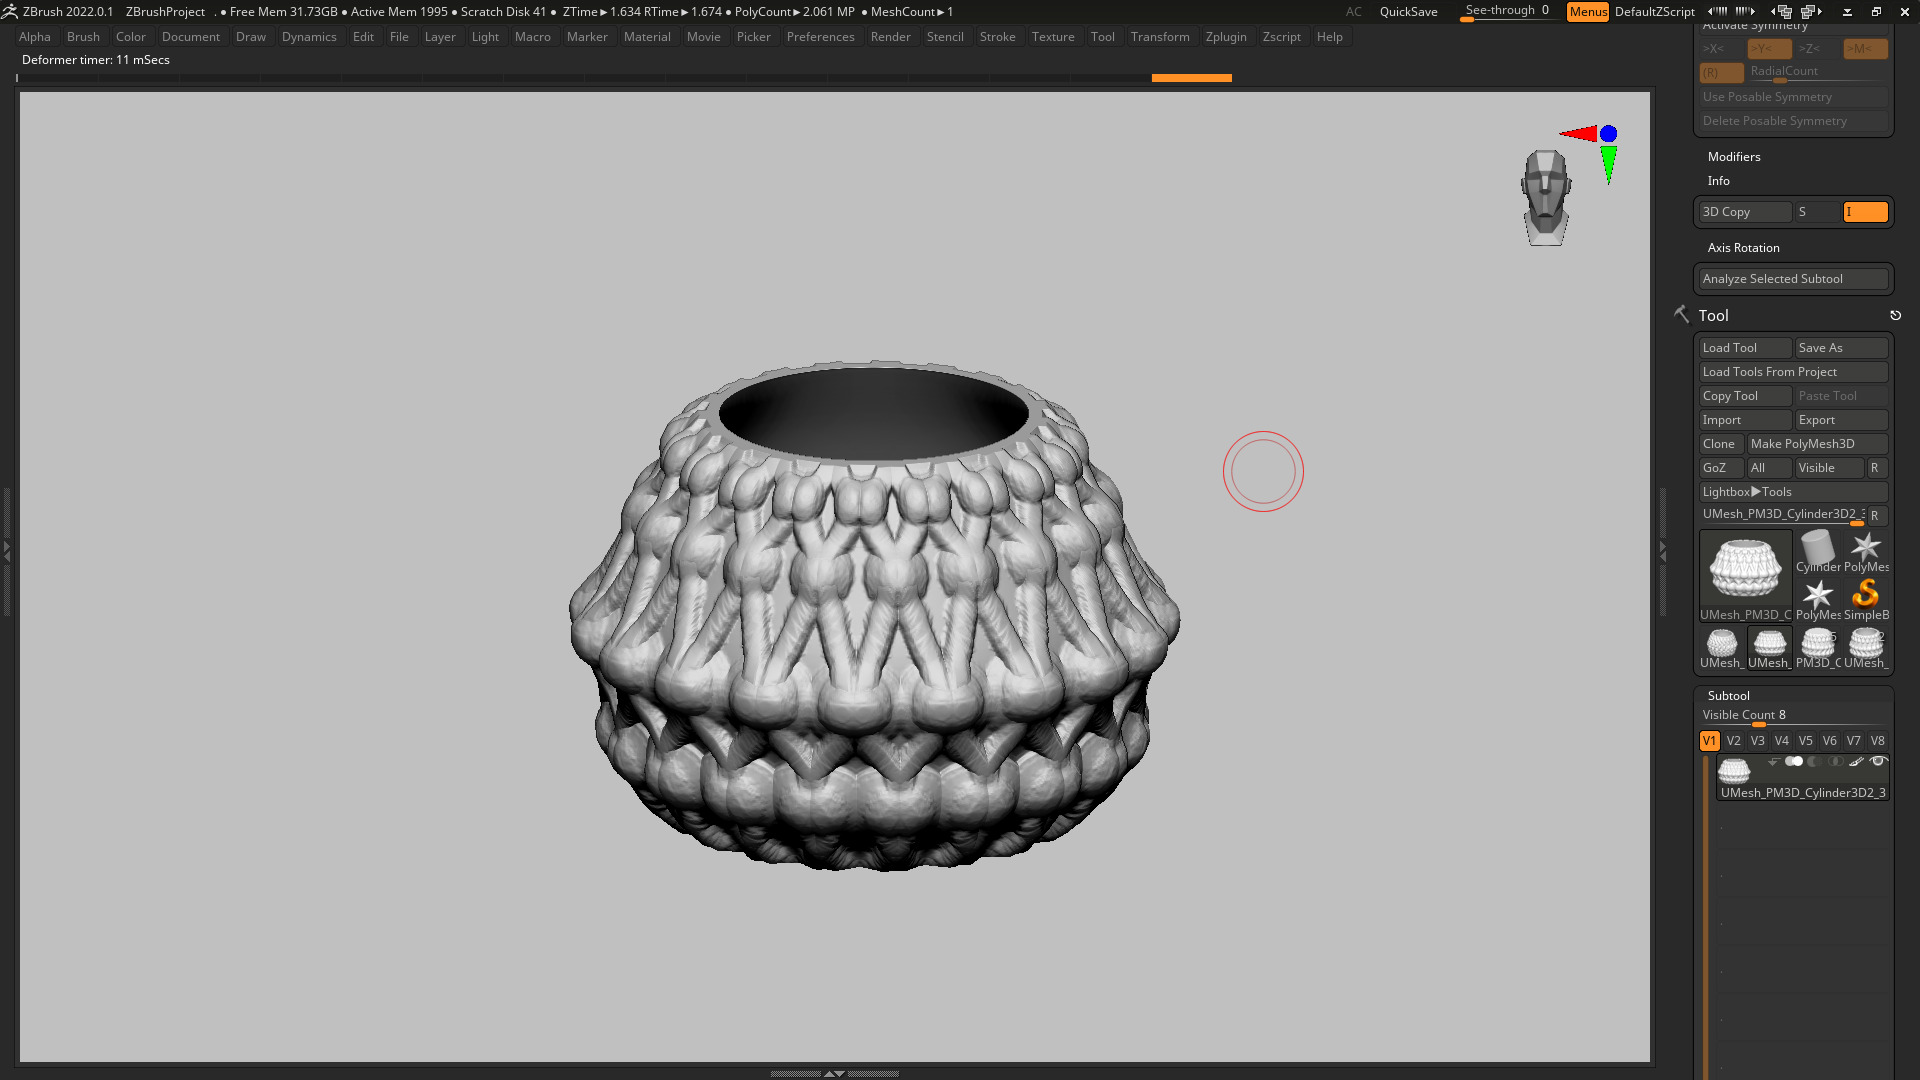Image resolution: width=1920 pixels, height=1080 pixels.
Task: Select the Cylinder tool thumbnail
Action: point(1818,552)
